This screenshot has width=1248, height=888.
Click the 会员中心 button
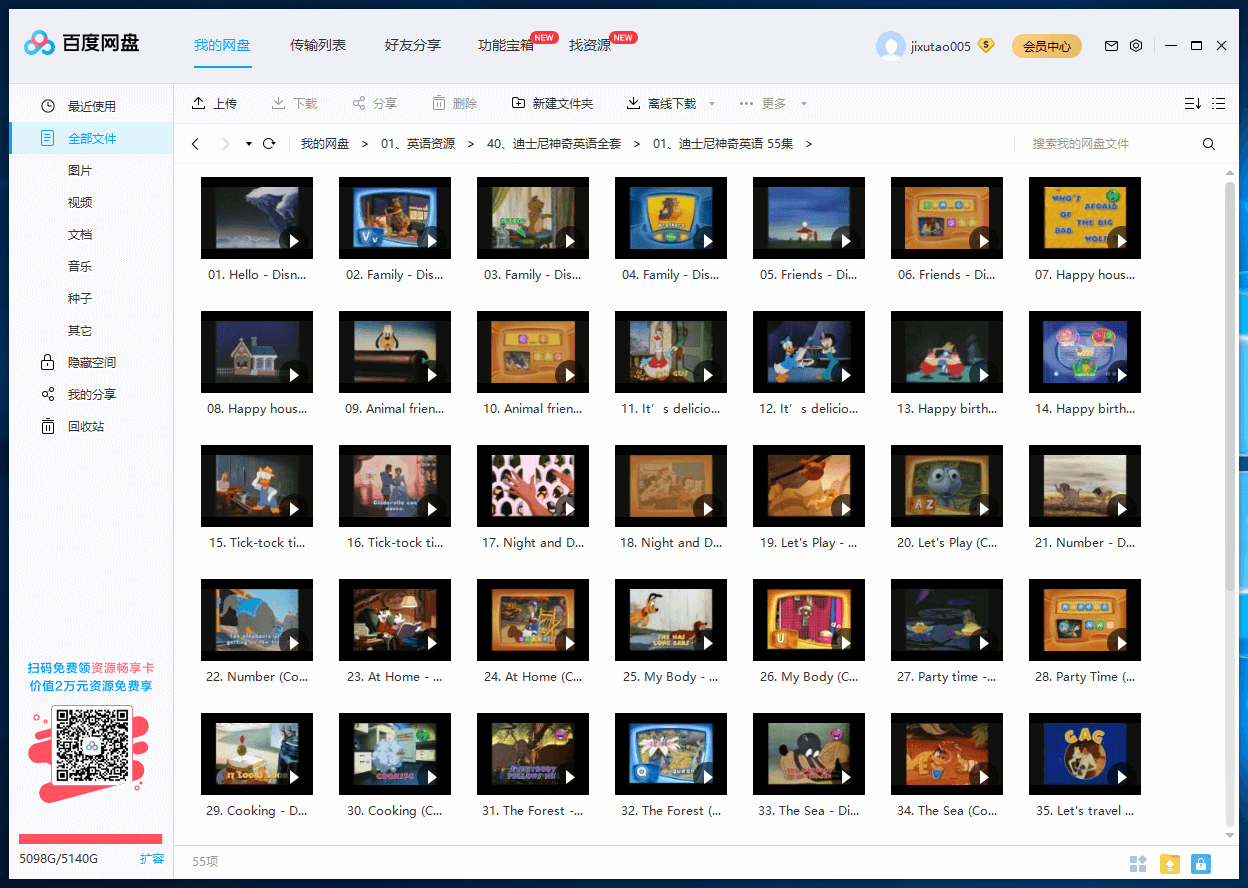[x=1046, y=46]
